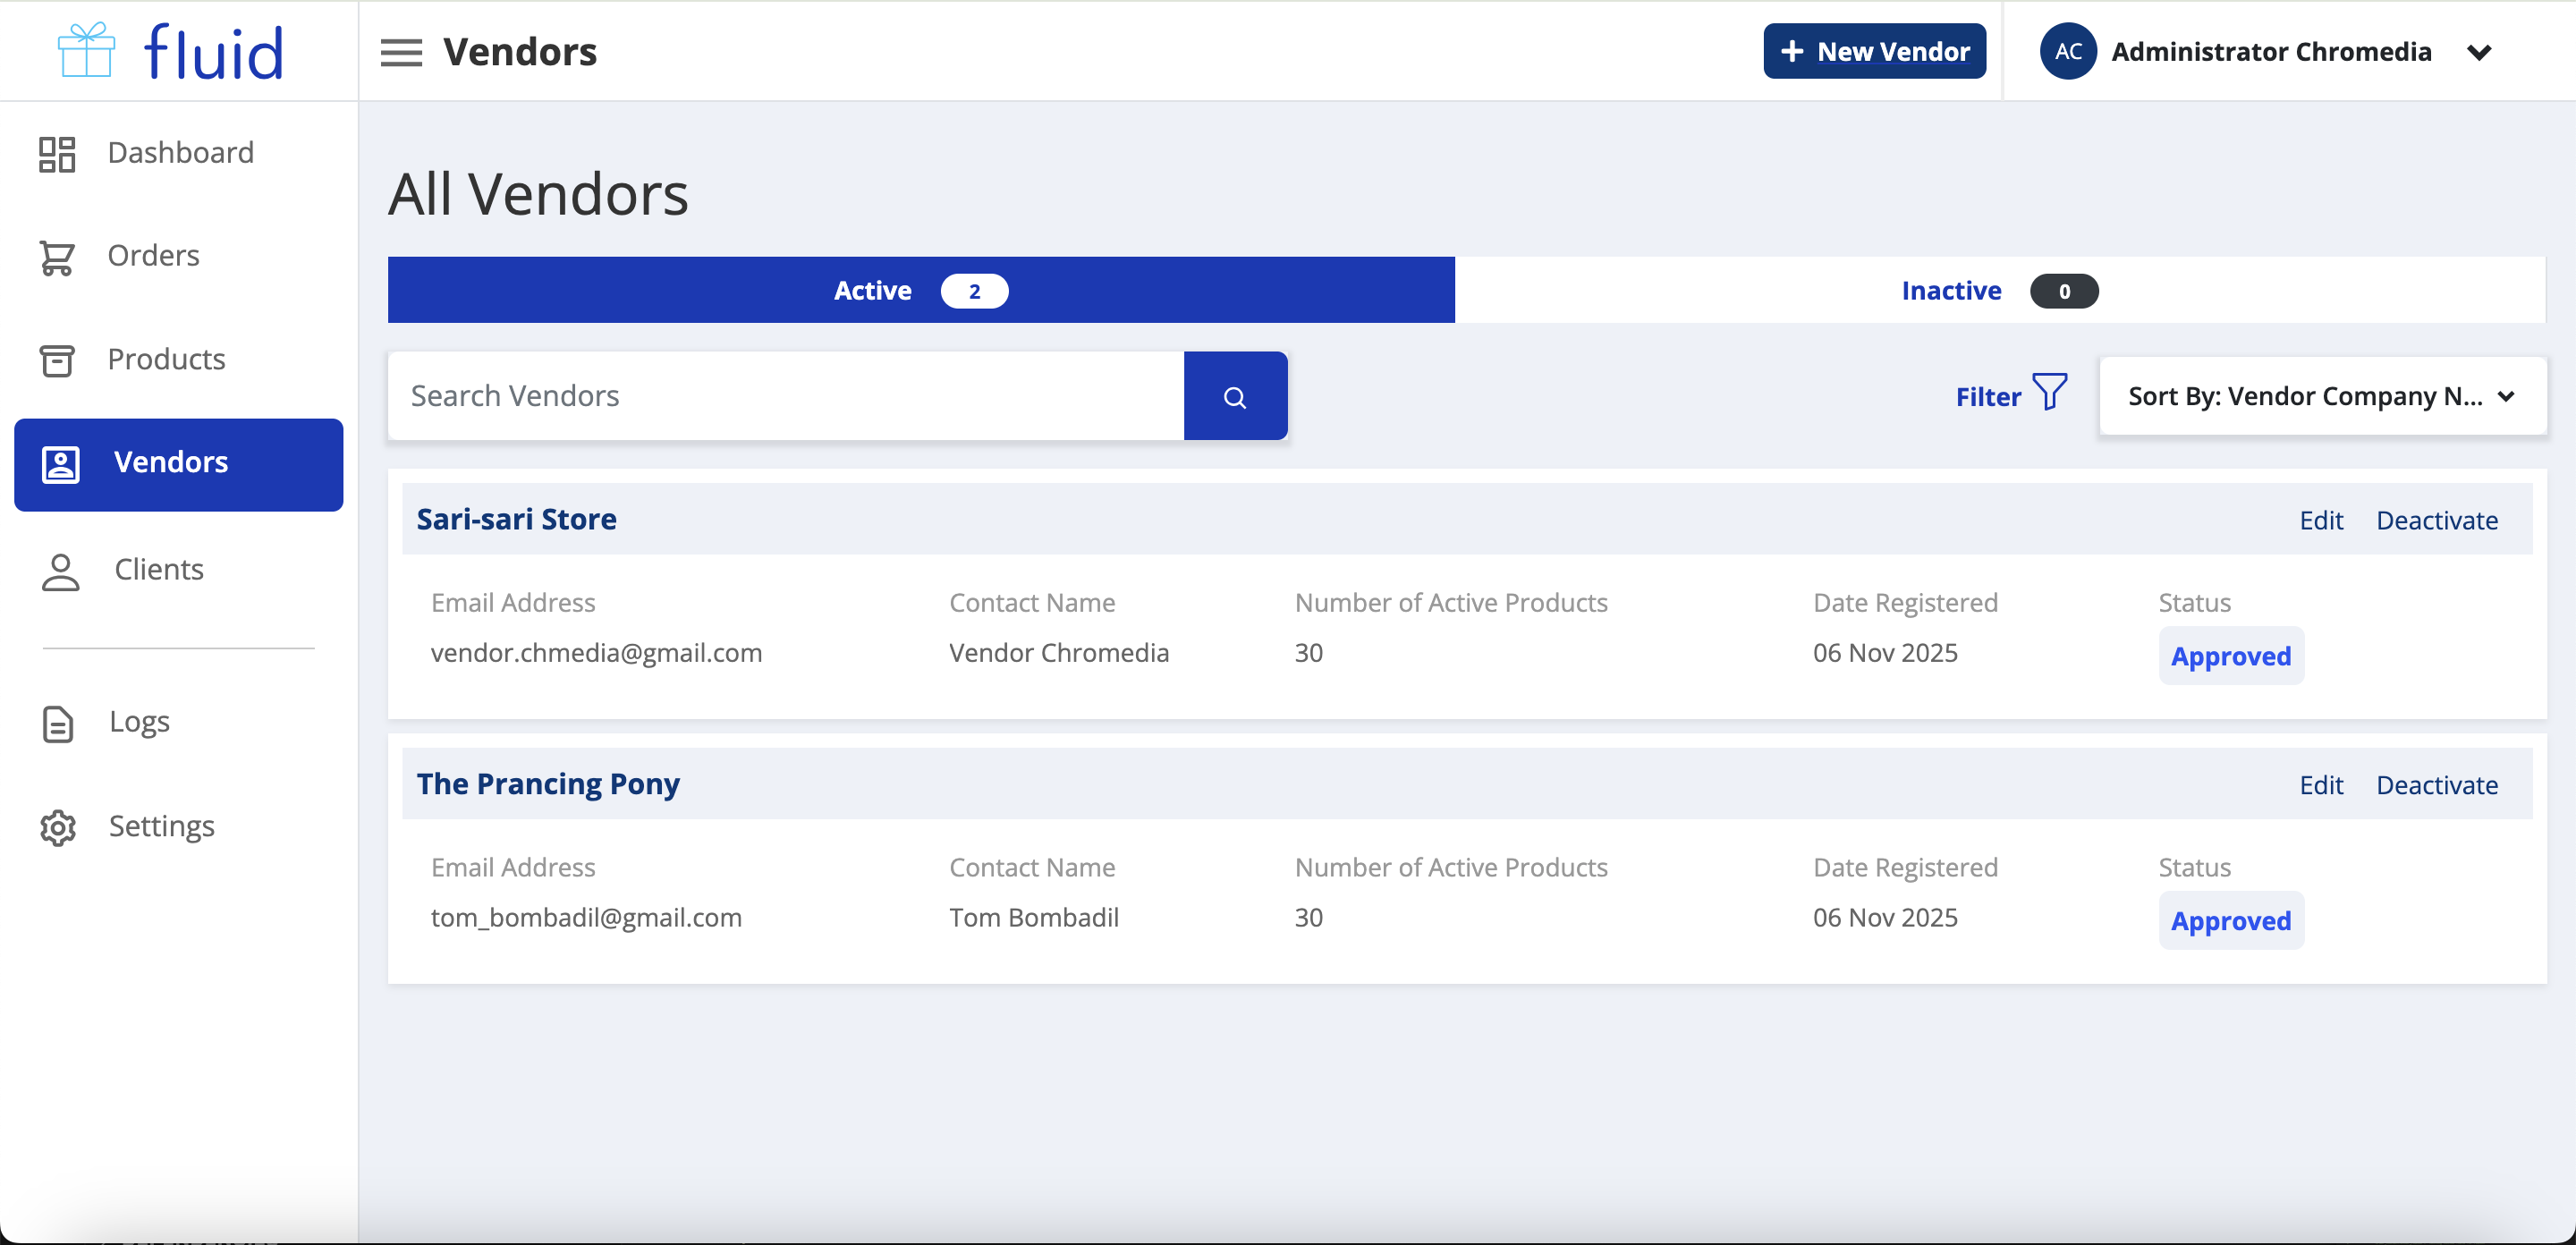Focus the Search Vendors input field

coord(785,396)
